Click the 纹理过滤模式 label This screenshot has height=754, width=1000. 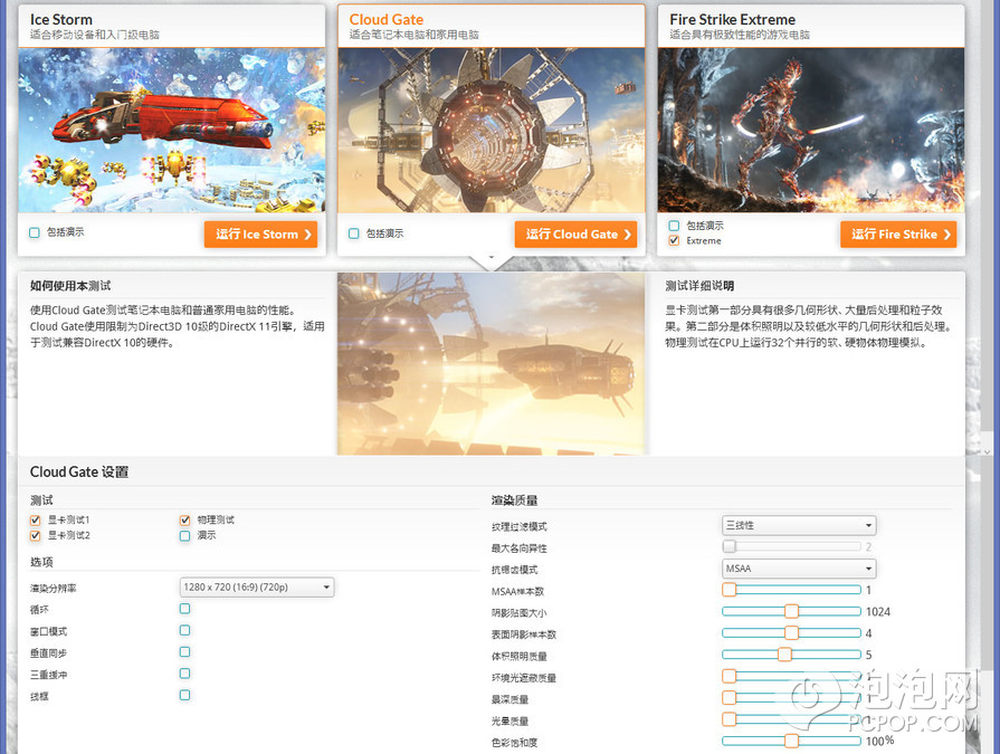click(519, 527)
